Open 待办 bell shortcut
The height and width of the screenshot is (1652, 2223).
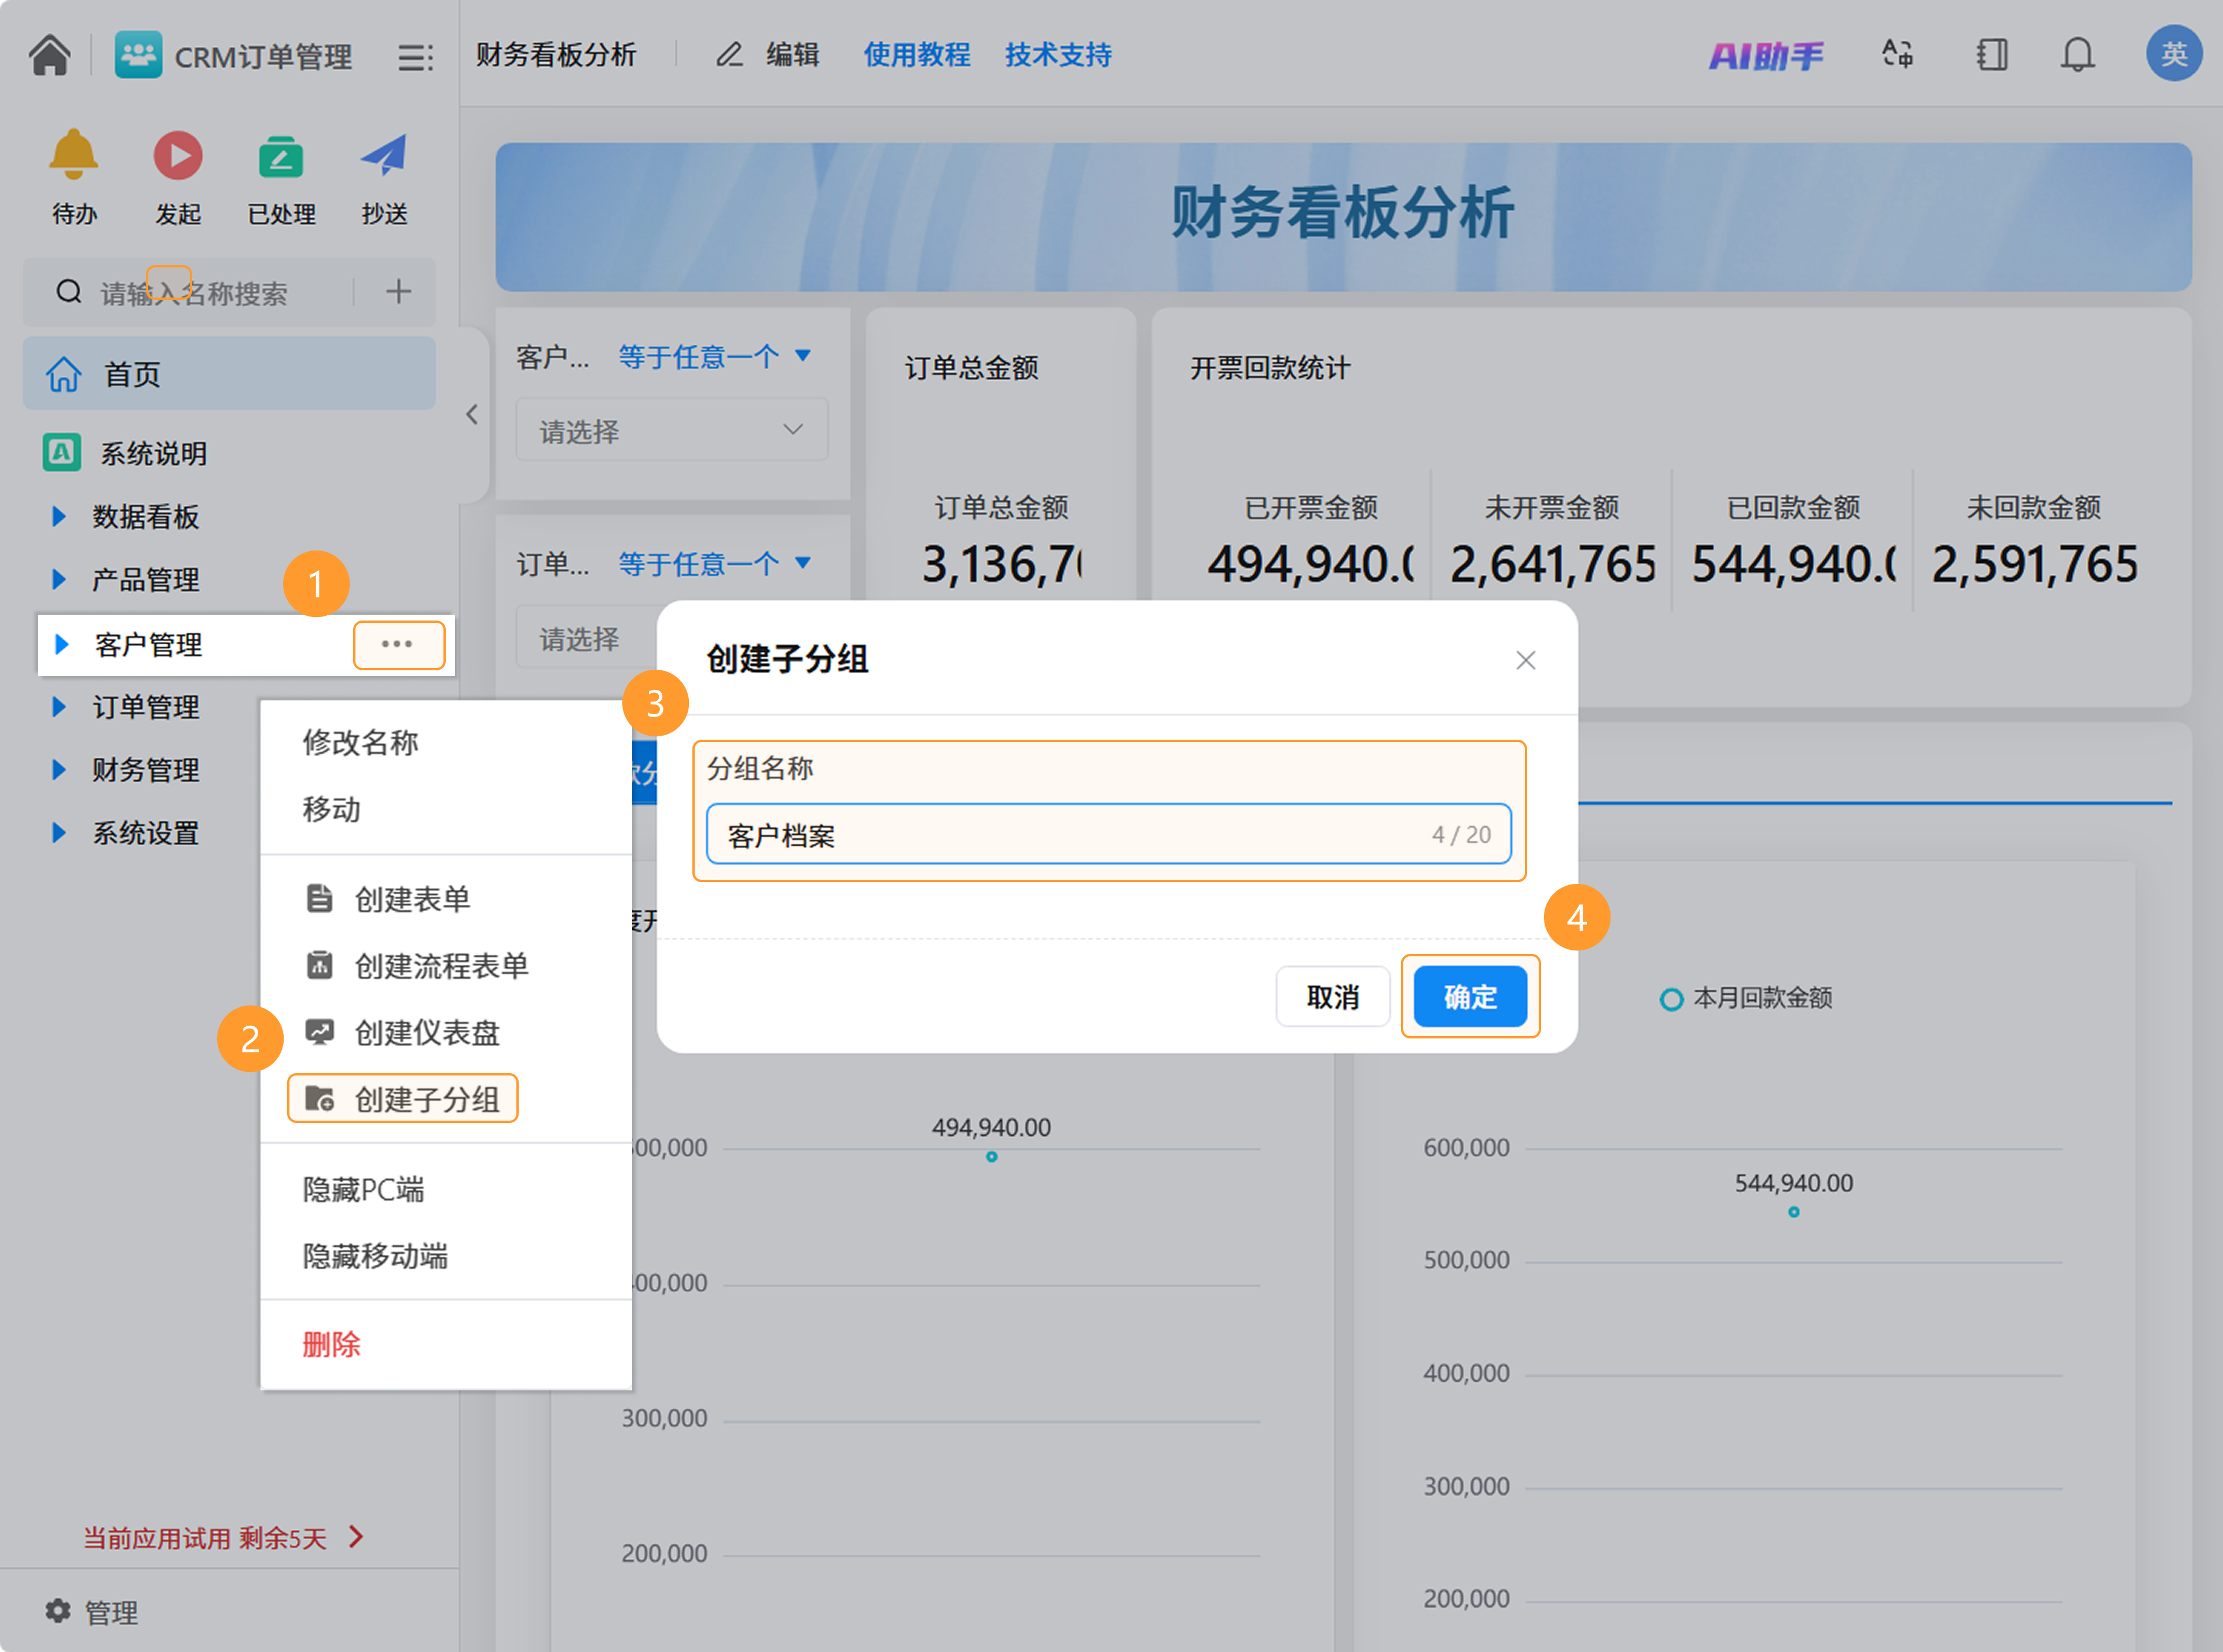(x=74, y=155)
